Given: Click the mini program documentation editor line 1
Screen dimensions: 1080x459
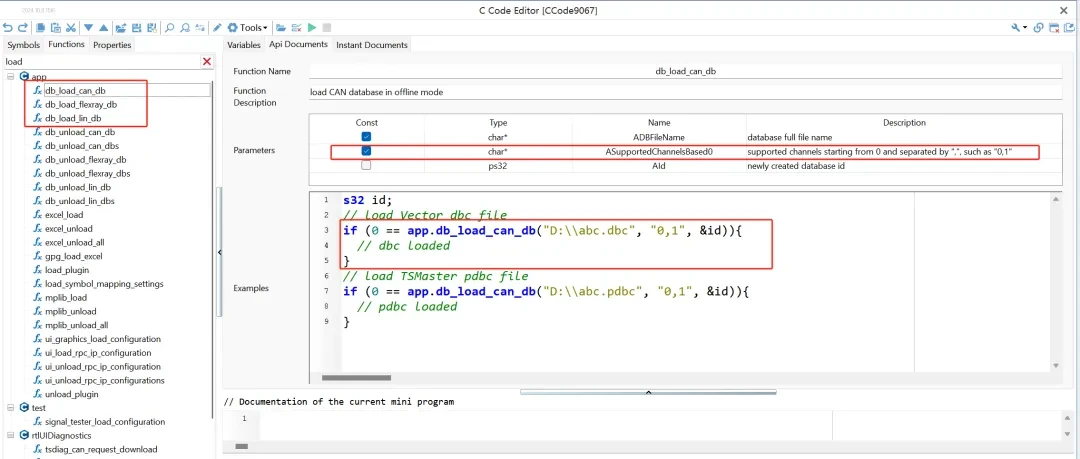Looking at the screenshot, I should (x=546, y=419).
